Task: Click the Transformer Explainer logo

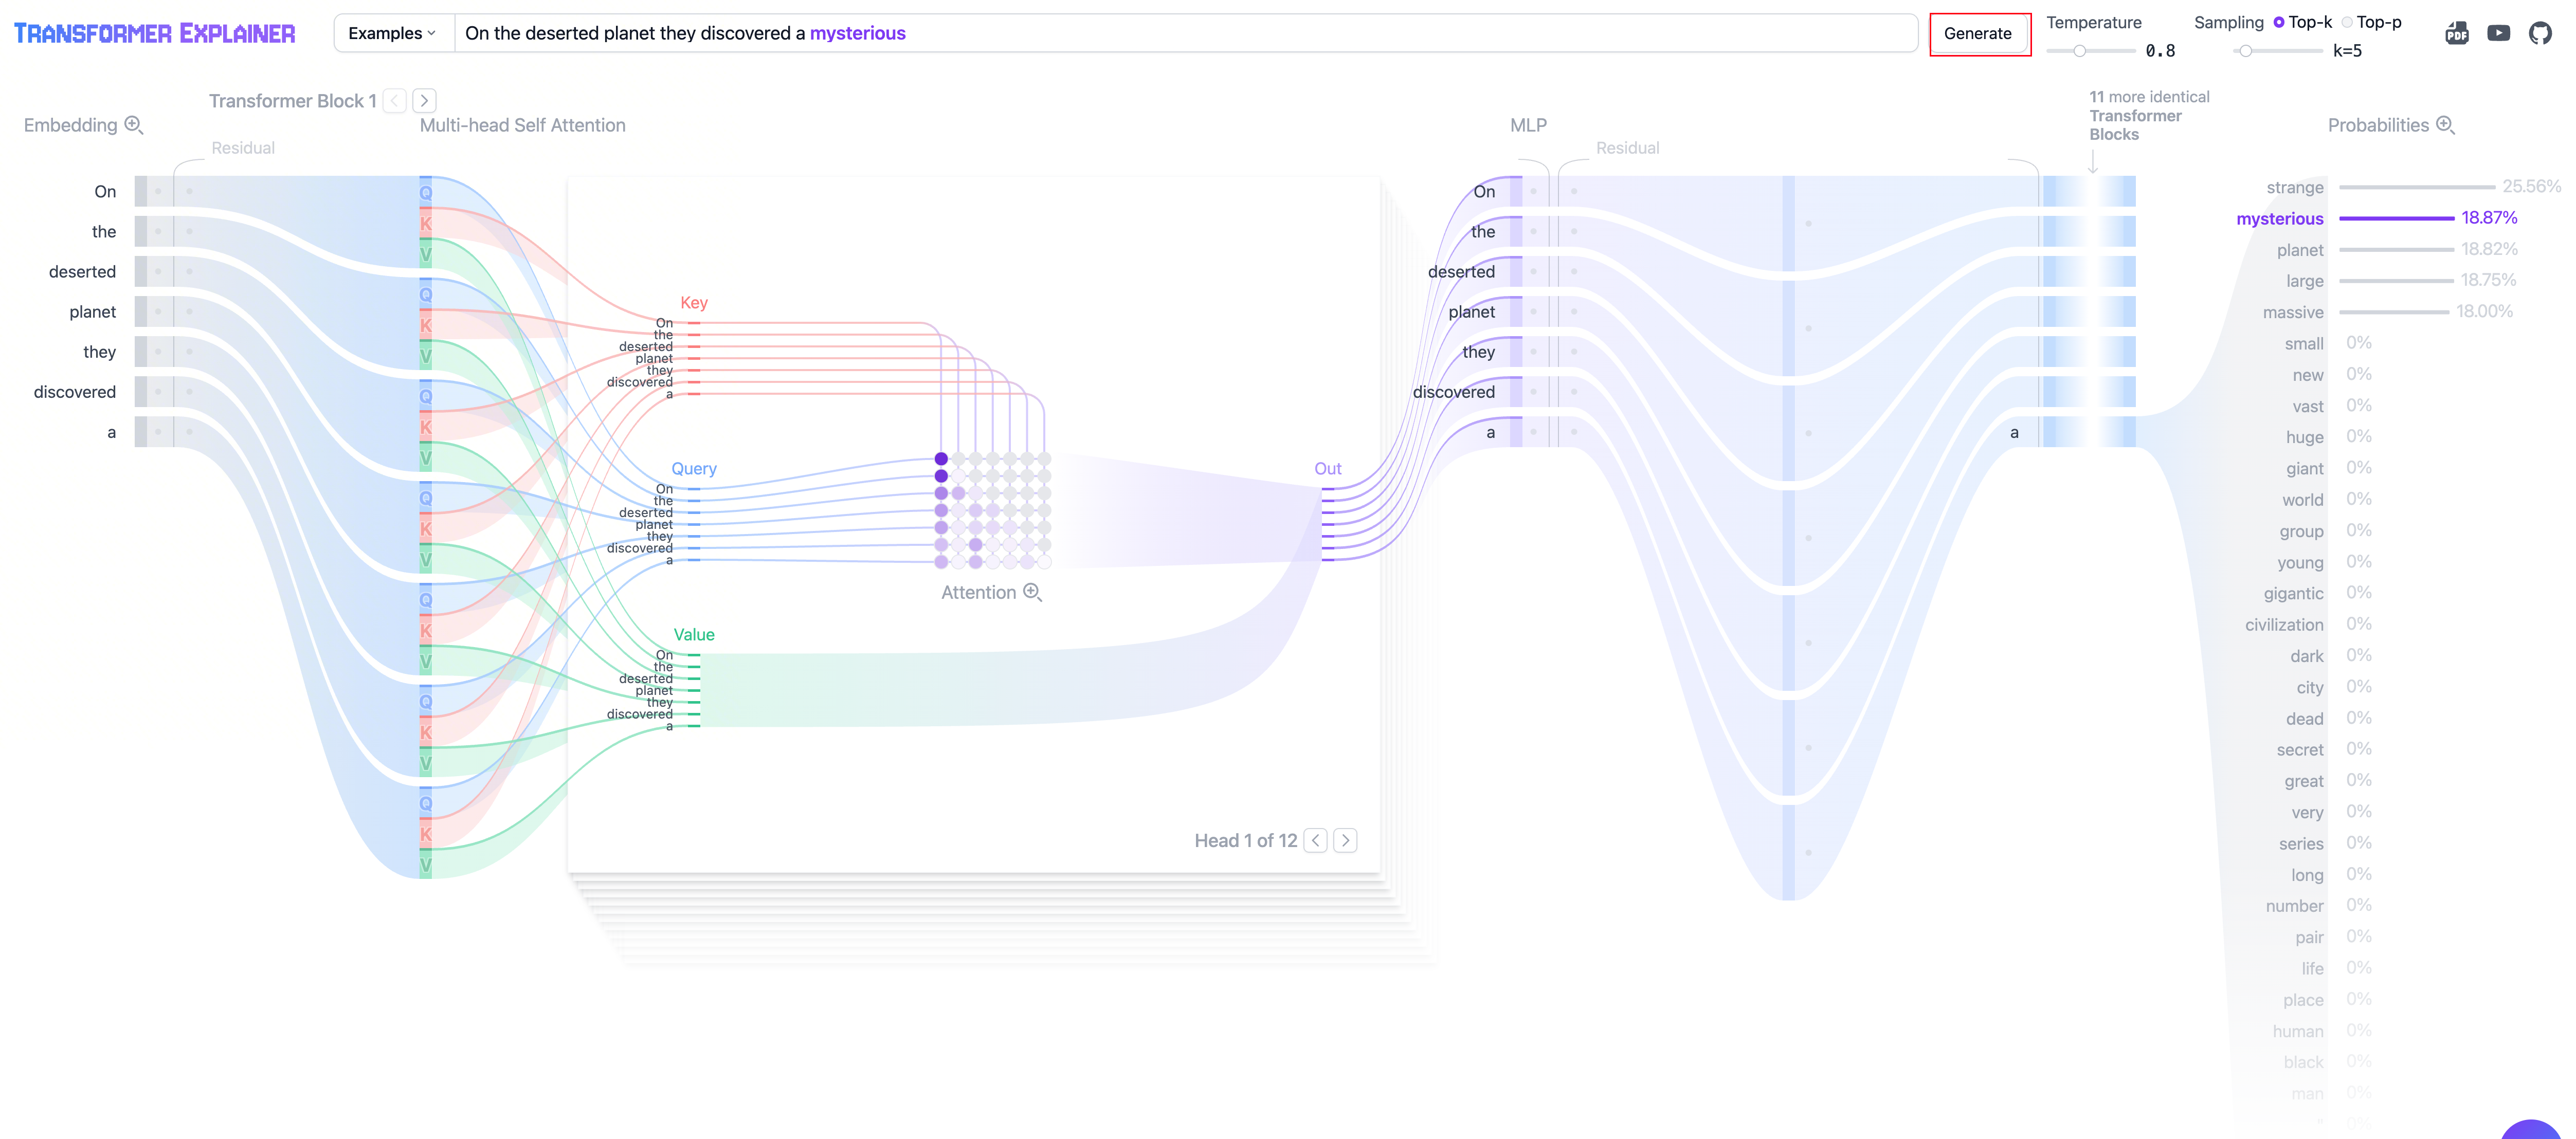Action: coord(155,33)
